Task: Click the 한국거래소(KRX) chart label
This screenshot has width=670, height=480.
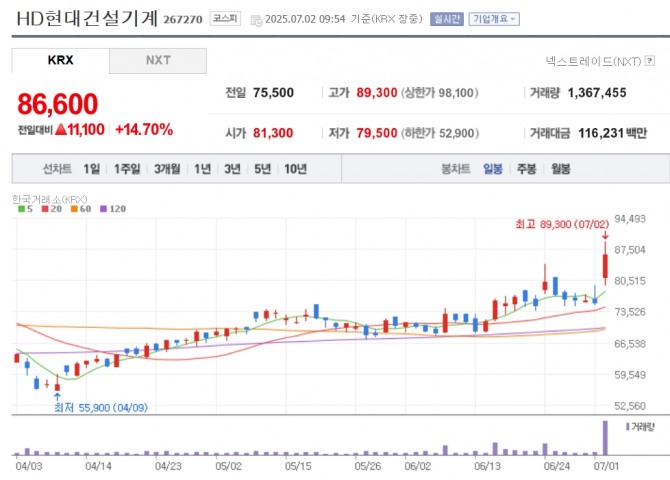Action: tap(50, 199)
